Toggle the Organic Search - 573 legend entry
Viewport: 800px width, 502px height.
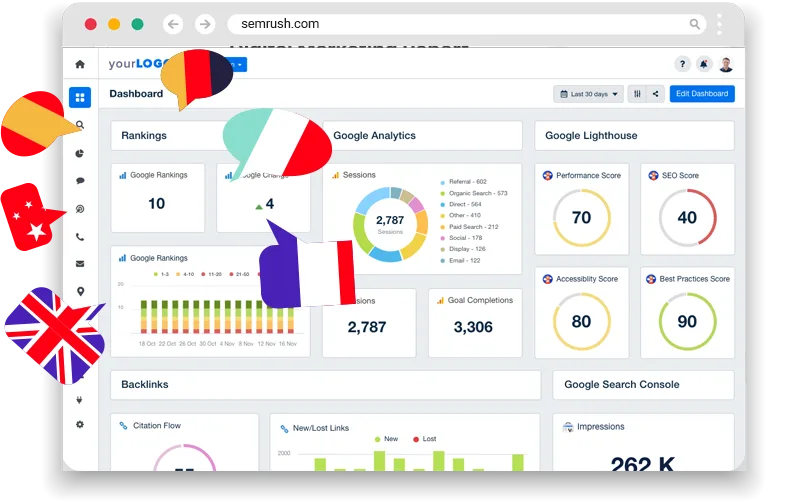coord(474,193)
